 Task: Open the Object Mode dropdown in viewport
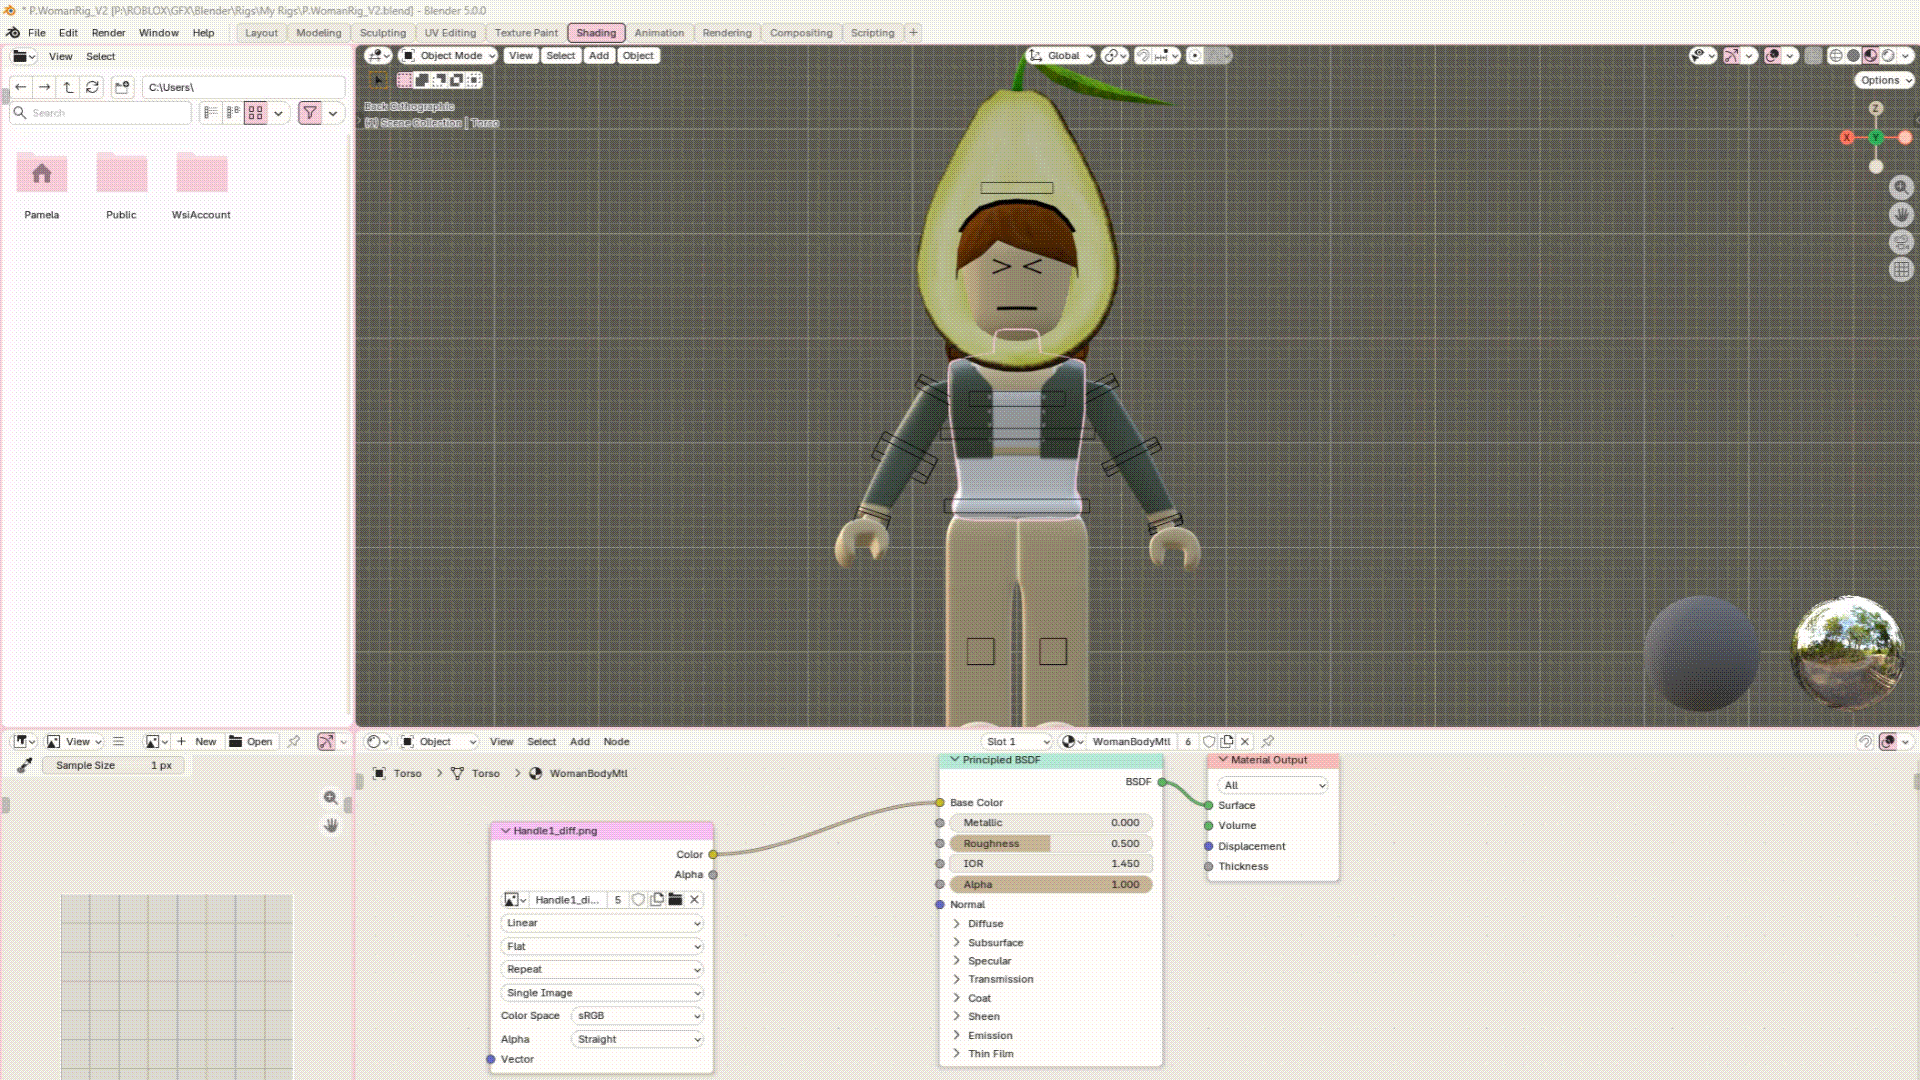449,56
